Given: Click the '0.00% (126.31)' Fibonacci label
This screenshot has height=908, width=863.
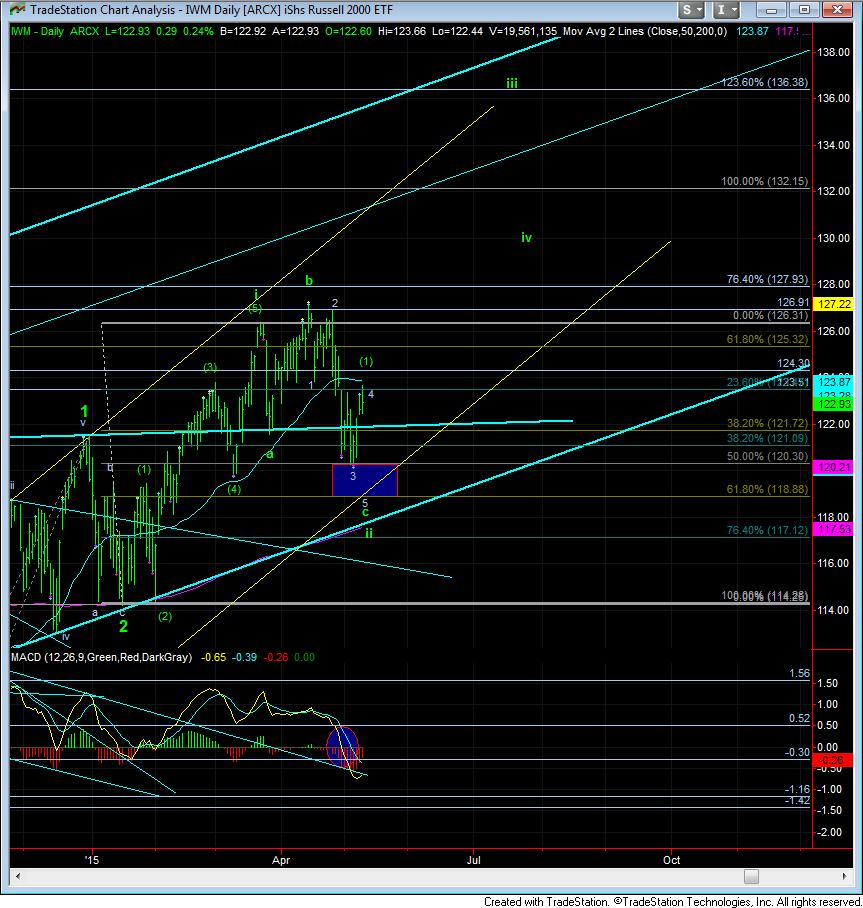Looking at the screenshot, I should pyautogui.click(x=770, y=316).
